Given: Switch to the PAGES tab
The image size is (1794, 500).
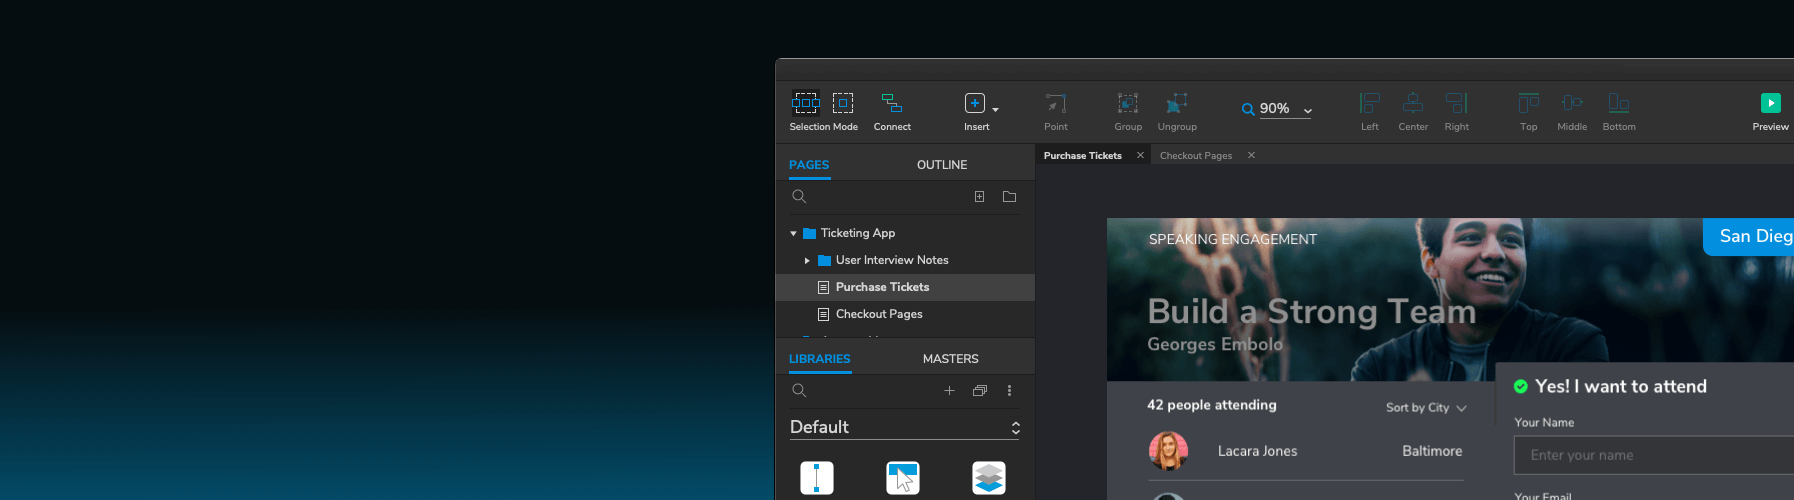Looking at the screenshot, I should pyautogui.click(x=809, y=165).
